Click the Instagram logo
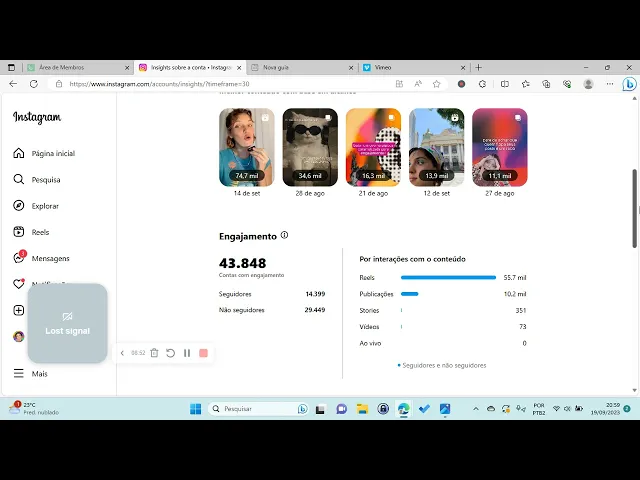 [x=37, y=118]
